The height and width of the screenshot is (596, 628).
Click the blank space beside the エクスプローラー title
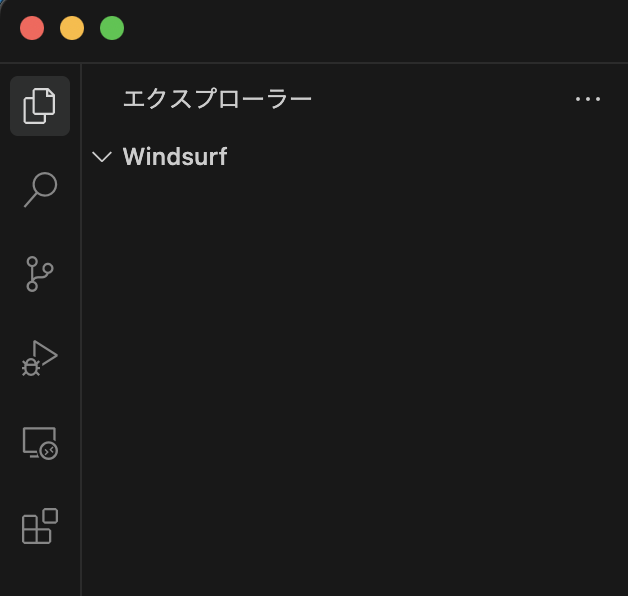click(x=443, y=99)
